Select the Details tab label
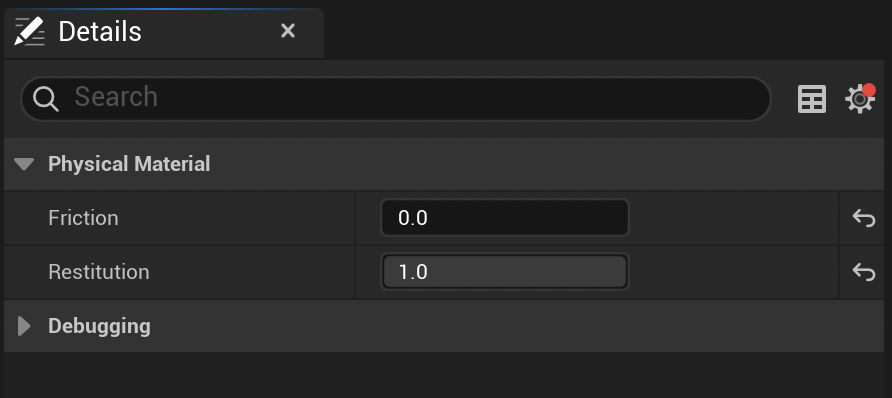 [100, 31]
